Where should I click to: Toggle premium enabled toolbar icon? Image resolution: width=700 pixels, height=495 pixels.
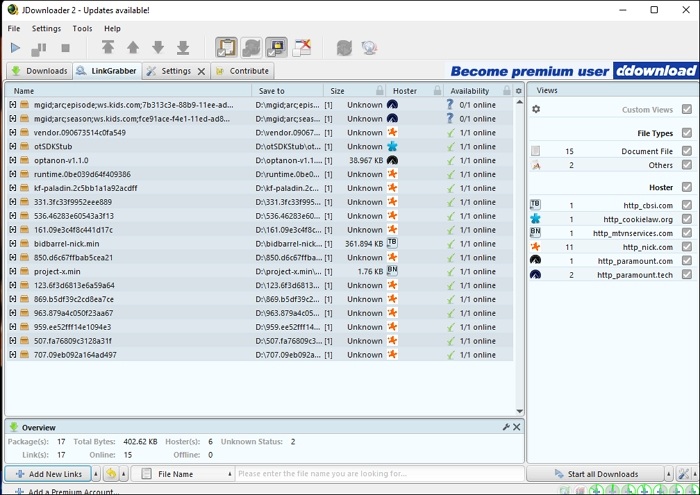(277, 47)
